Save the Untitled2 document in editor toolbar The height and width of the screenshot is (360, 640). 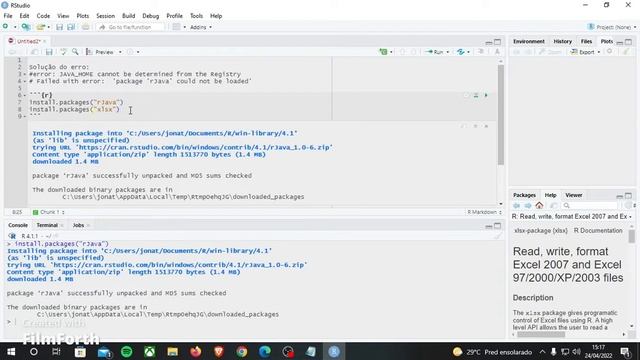click(x=49, y=52)
